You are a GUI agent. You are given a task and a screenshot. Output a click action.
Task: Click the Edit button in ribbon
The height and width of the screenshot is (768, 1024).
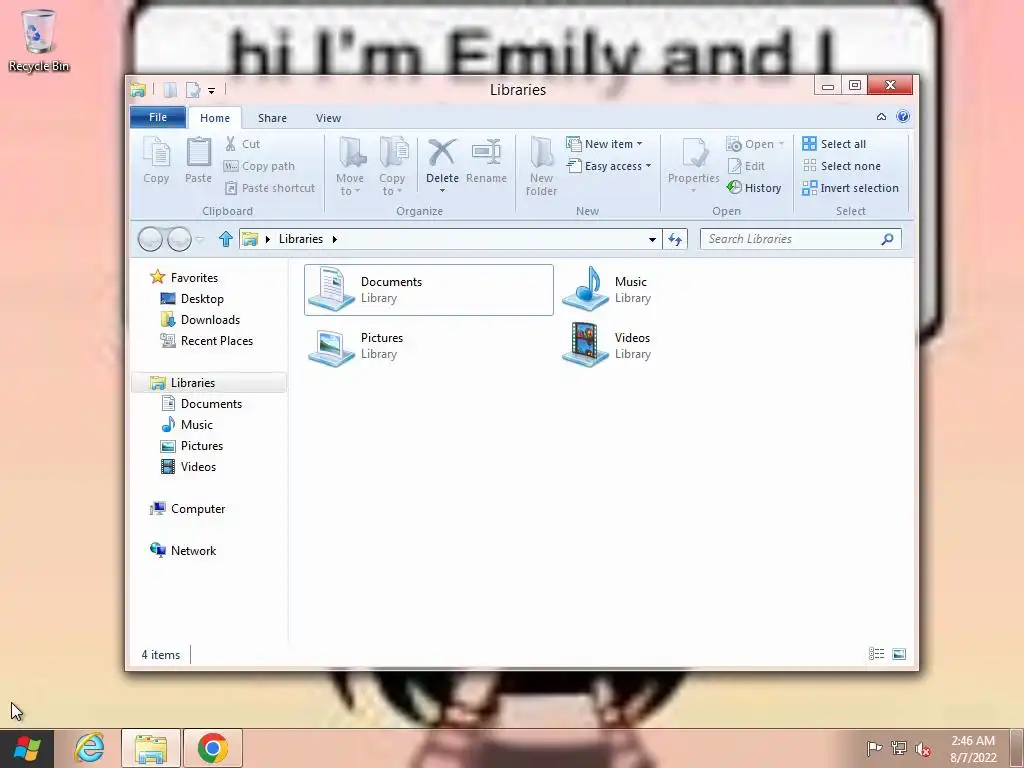[746, 166]
